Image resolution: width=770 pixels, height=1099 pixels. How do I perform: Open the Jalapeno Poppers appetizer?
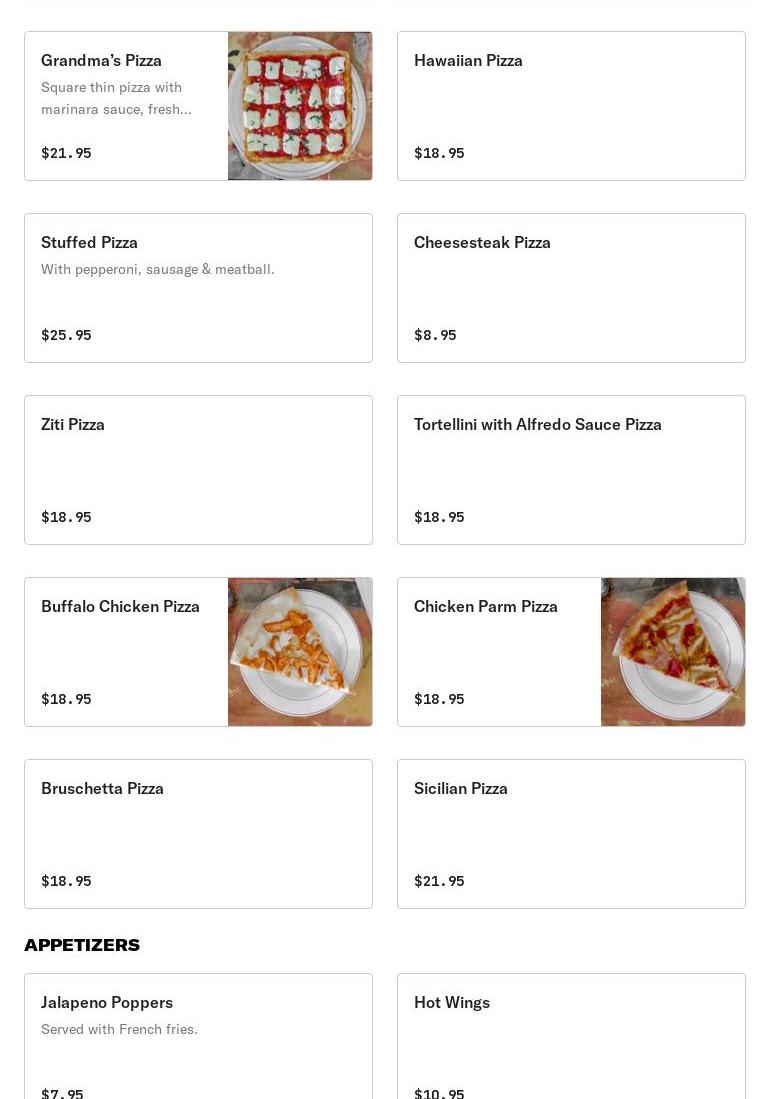198,1037
